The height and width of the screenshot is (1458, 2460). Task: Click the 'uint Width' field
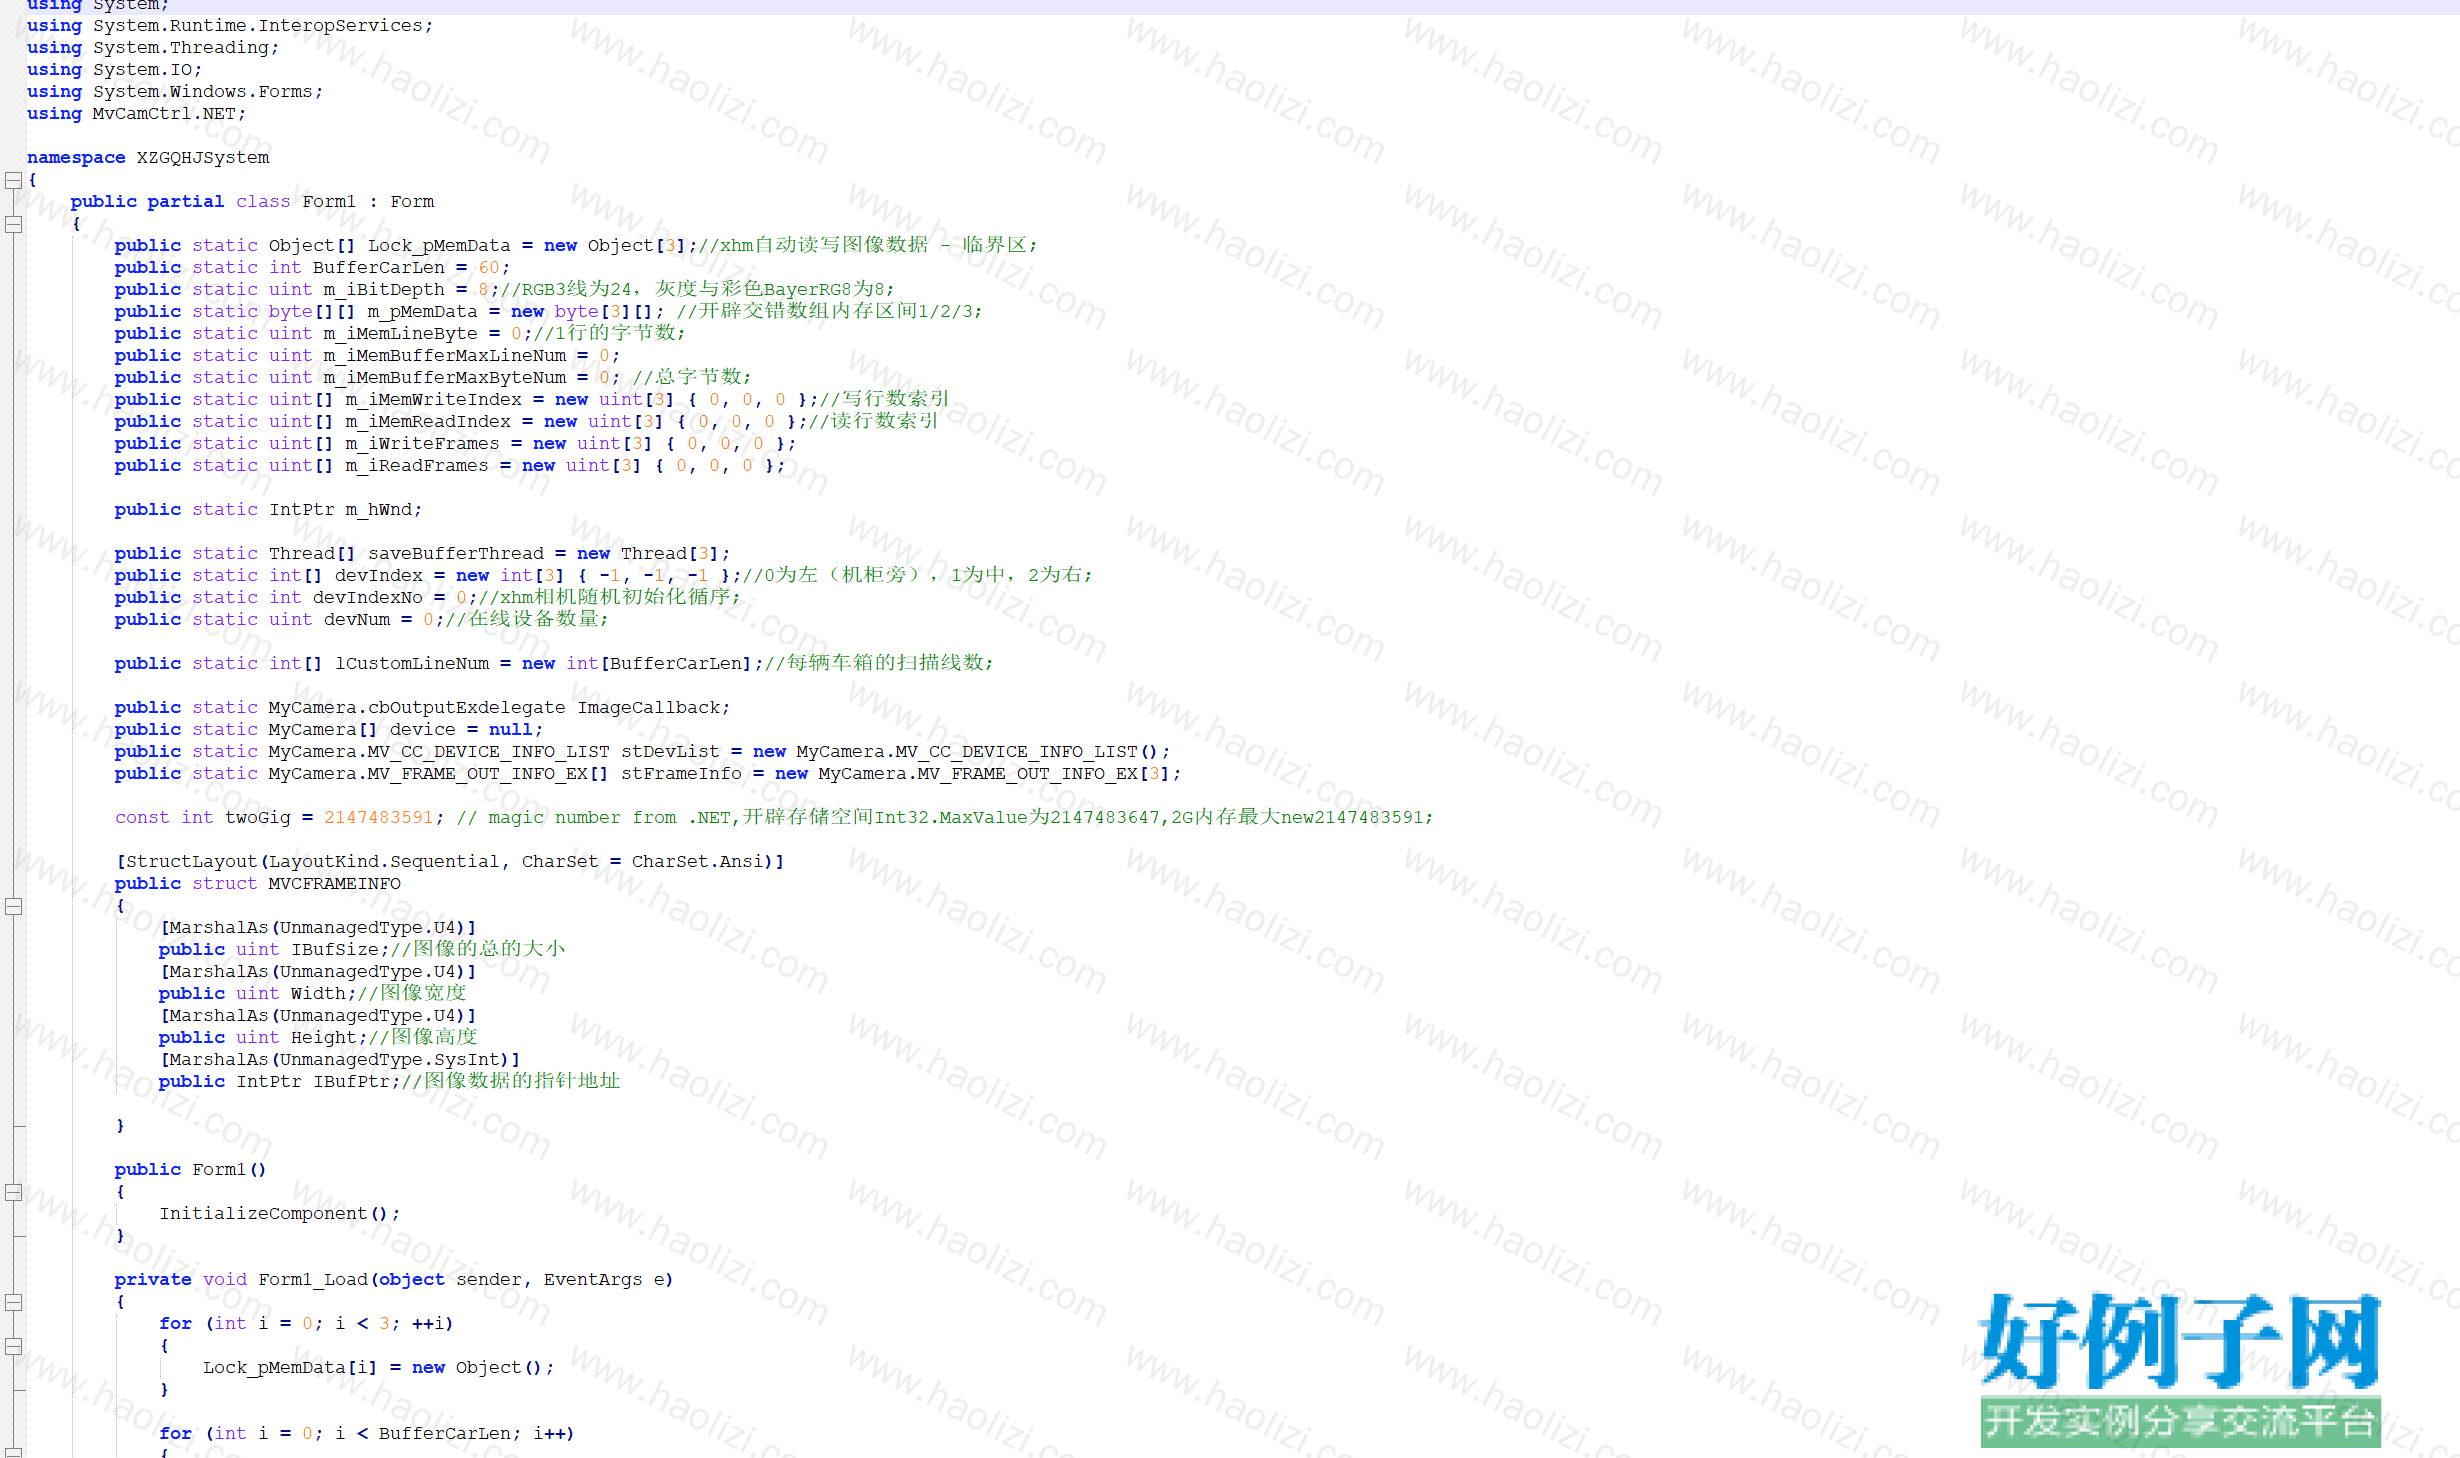pos(296,994)
